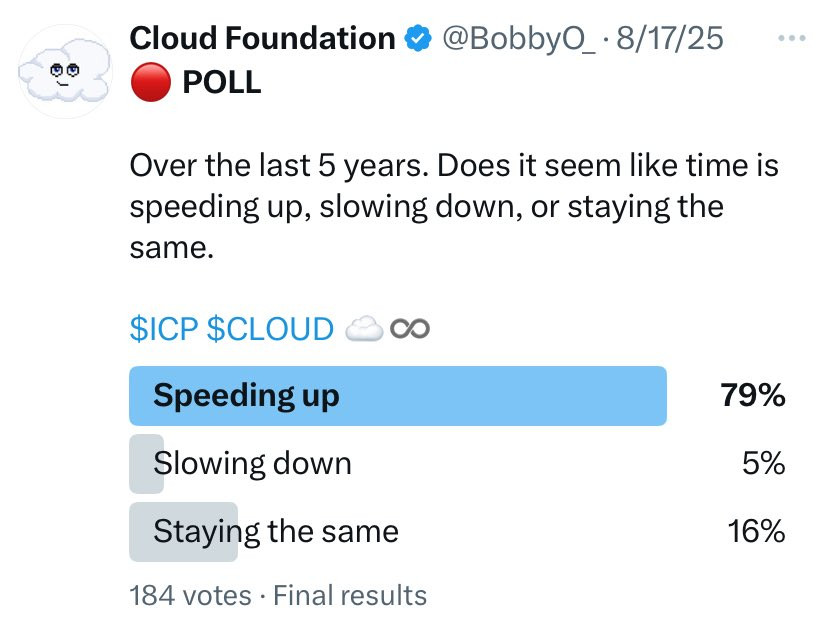Screen dimensions: 828x632
Task: Click the 5% result percentage
Action: click(x=764, y=463)
